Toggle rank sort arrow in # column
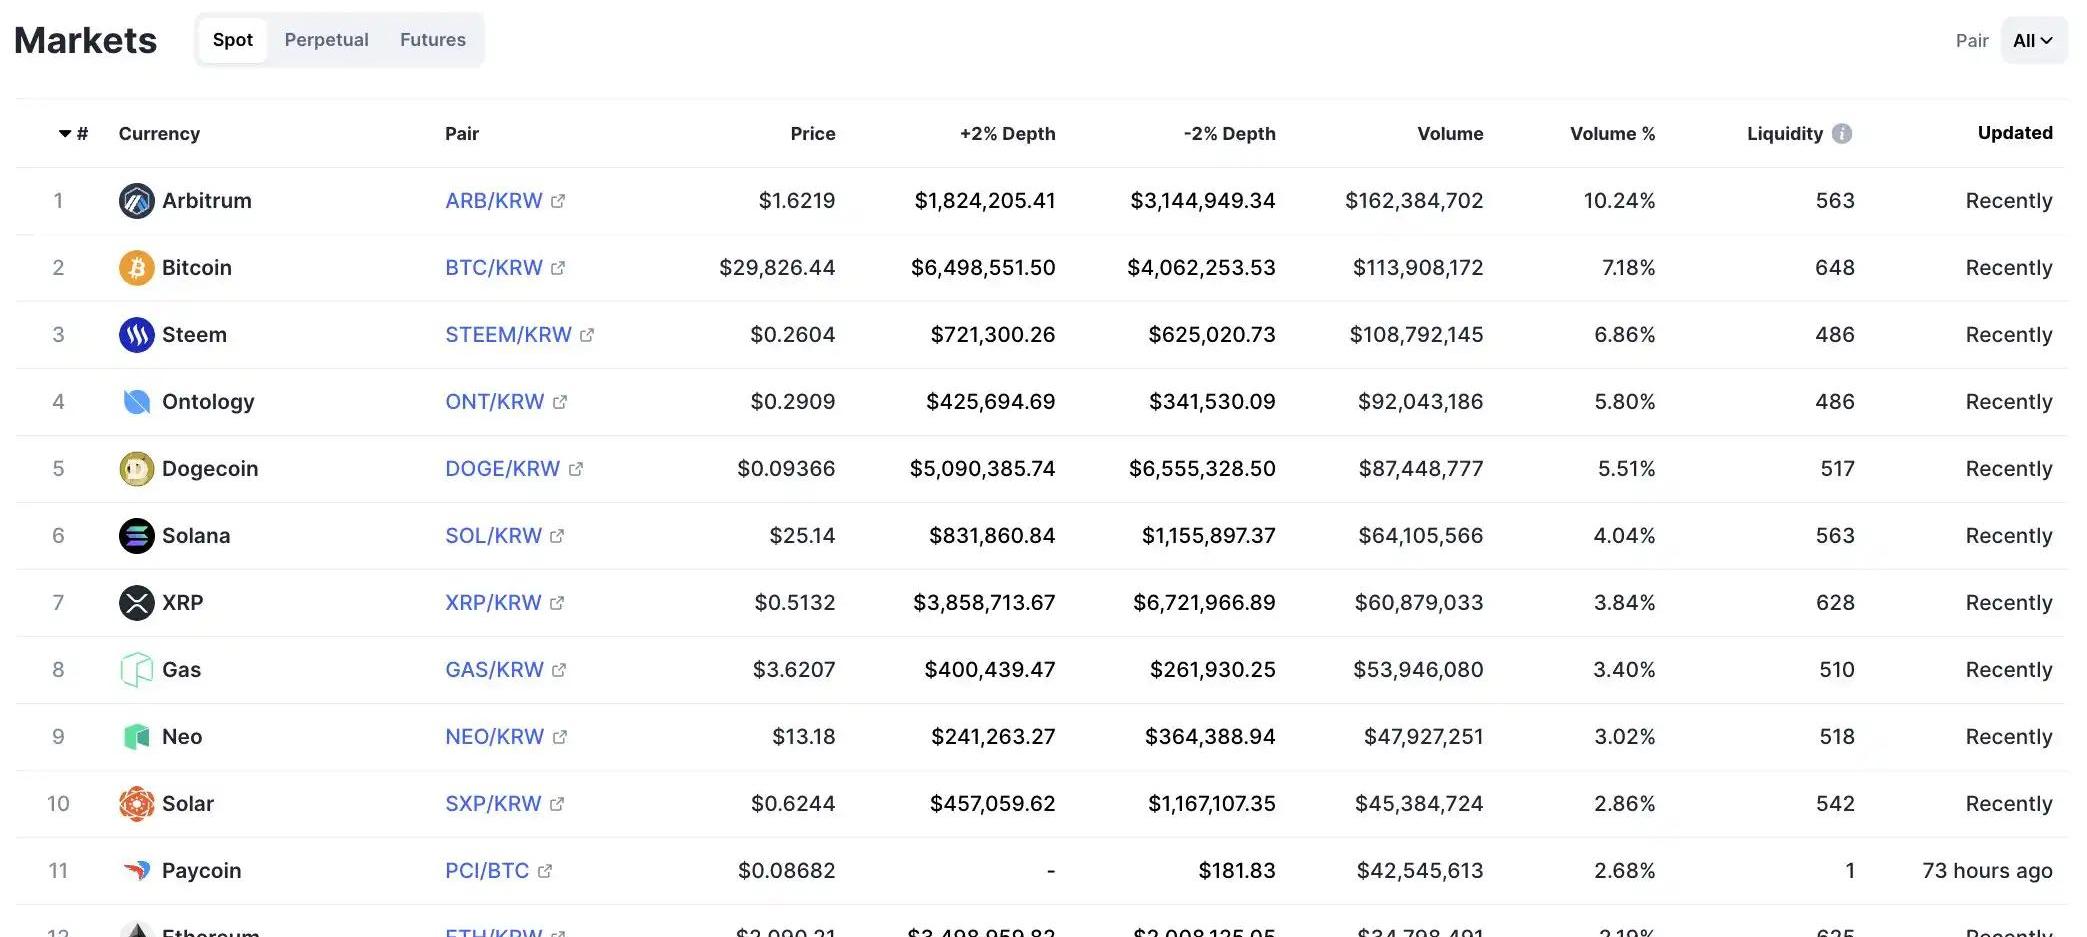This screenshot has width=2087, height=937. click(66, 134)
